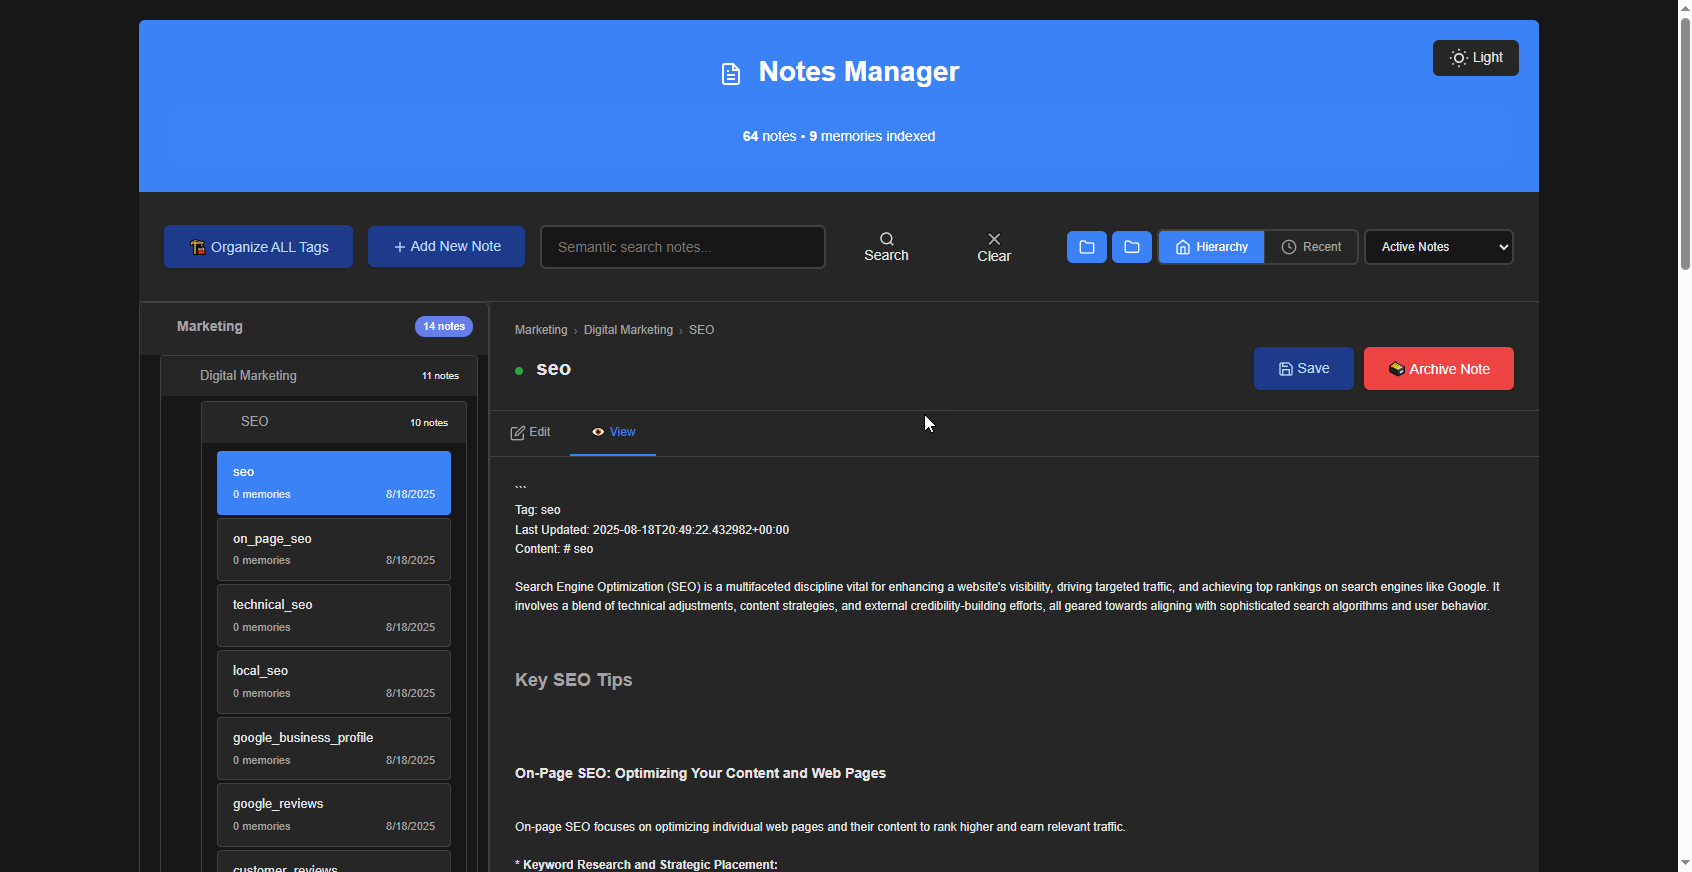The image size is (1692, 872).
Task: Archive the current seo note
Action: tap(1438, 369)
